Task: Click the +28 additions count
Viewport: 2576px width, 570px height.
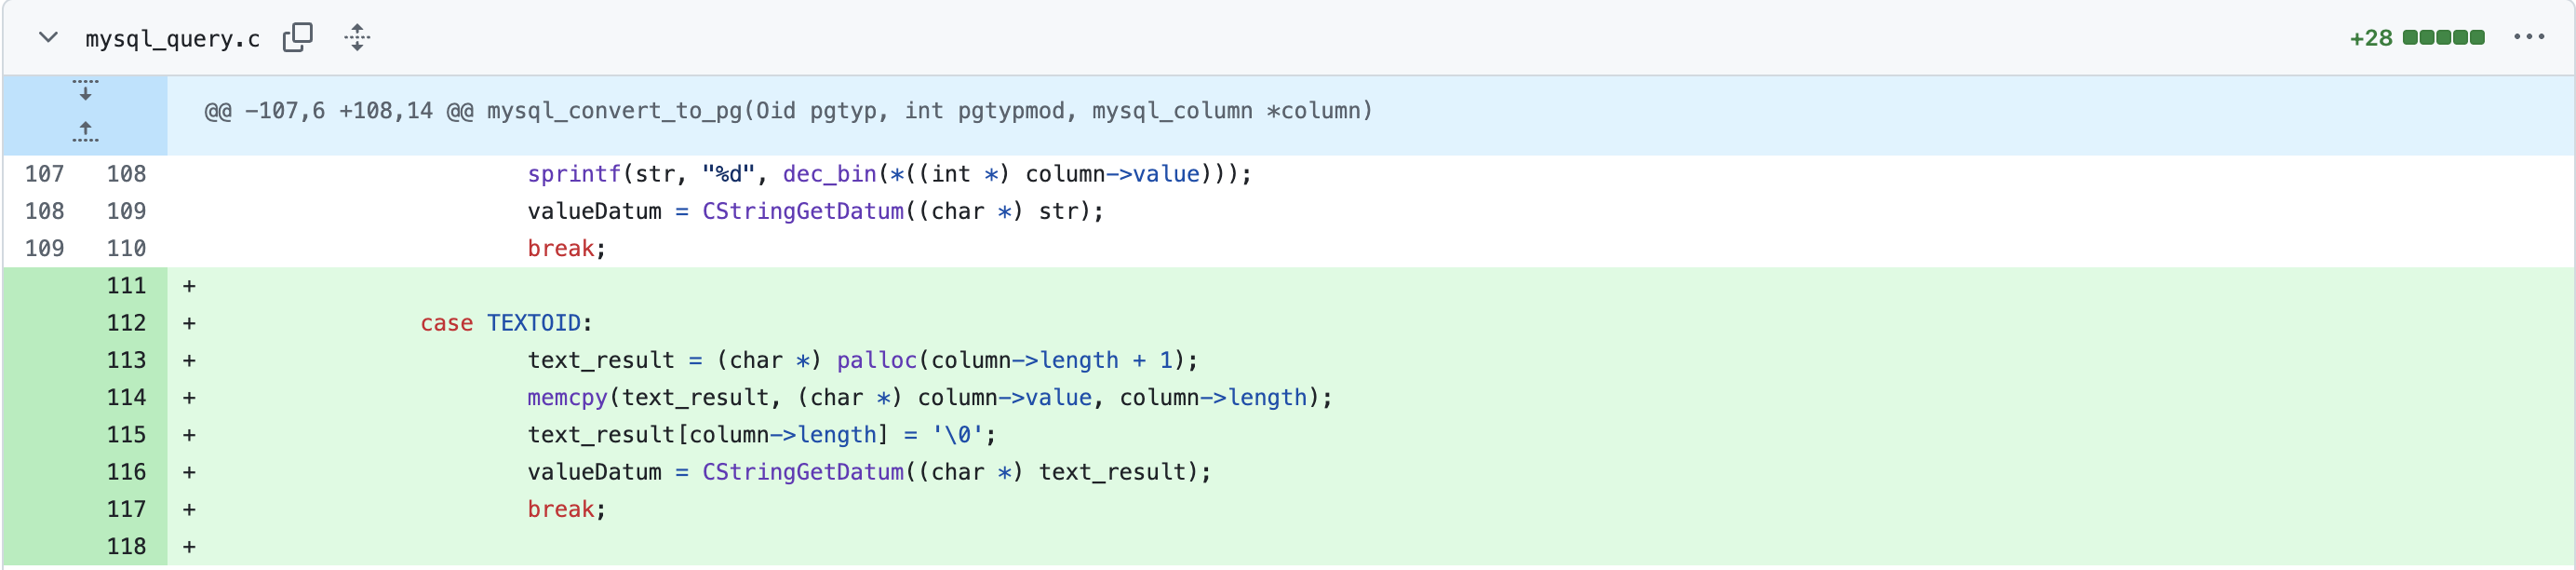Action: pos(2370,39)
